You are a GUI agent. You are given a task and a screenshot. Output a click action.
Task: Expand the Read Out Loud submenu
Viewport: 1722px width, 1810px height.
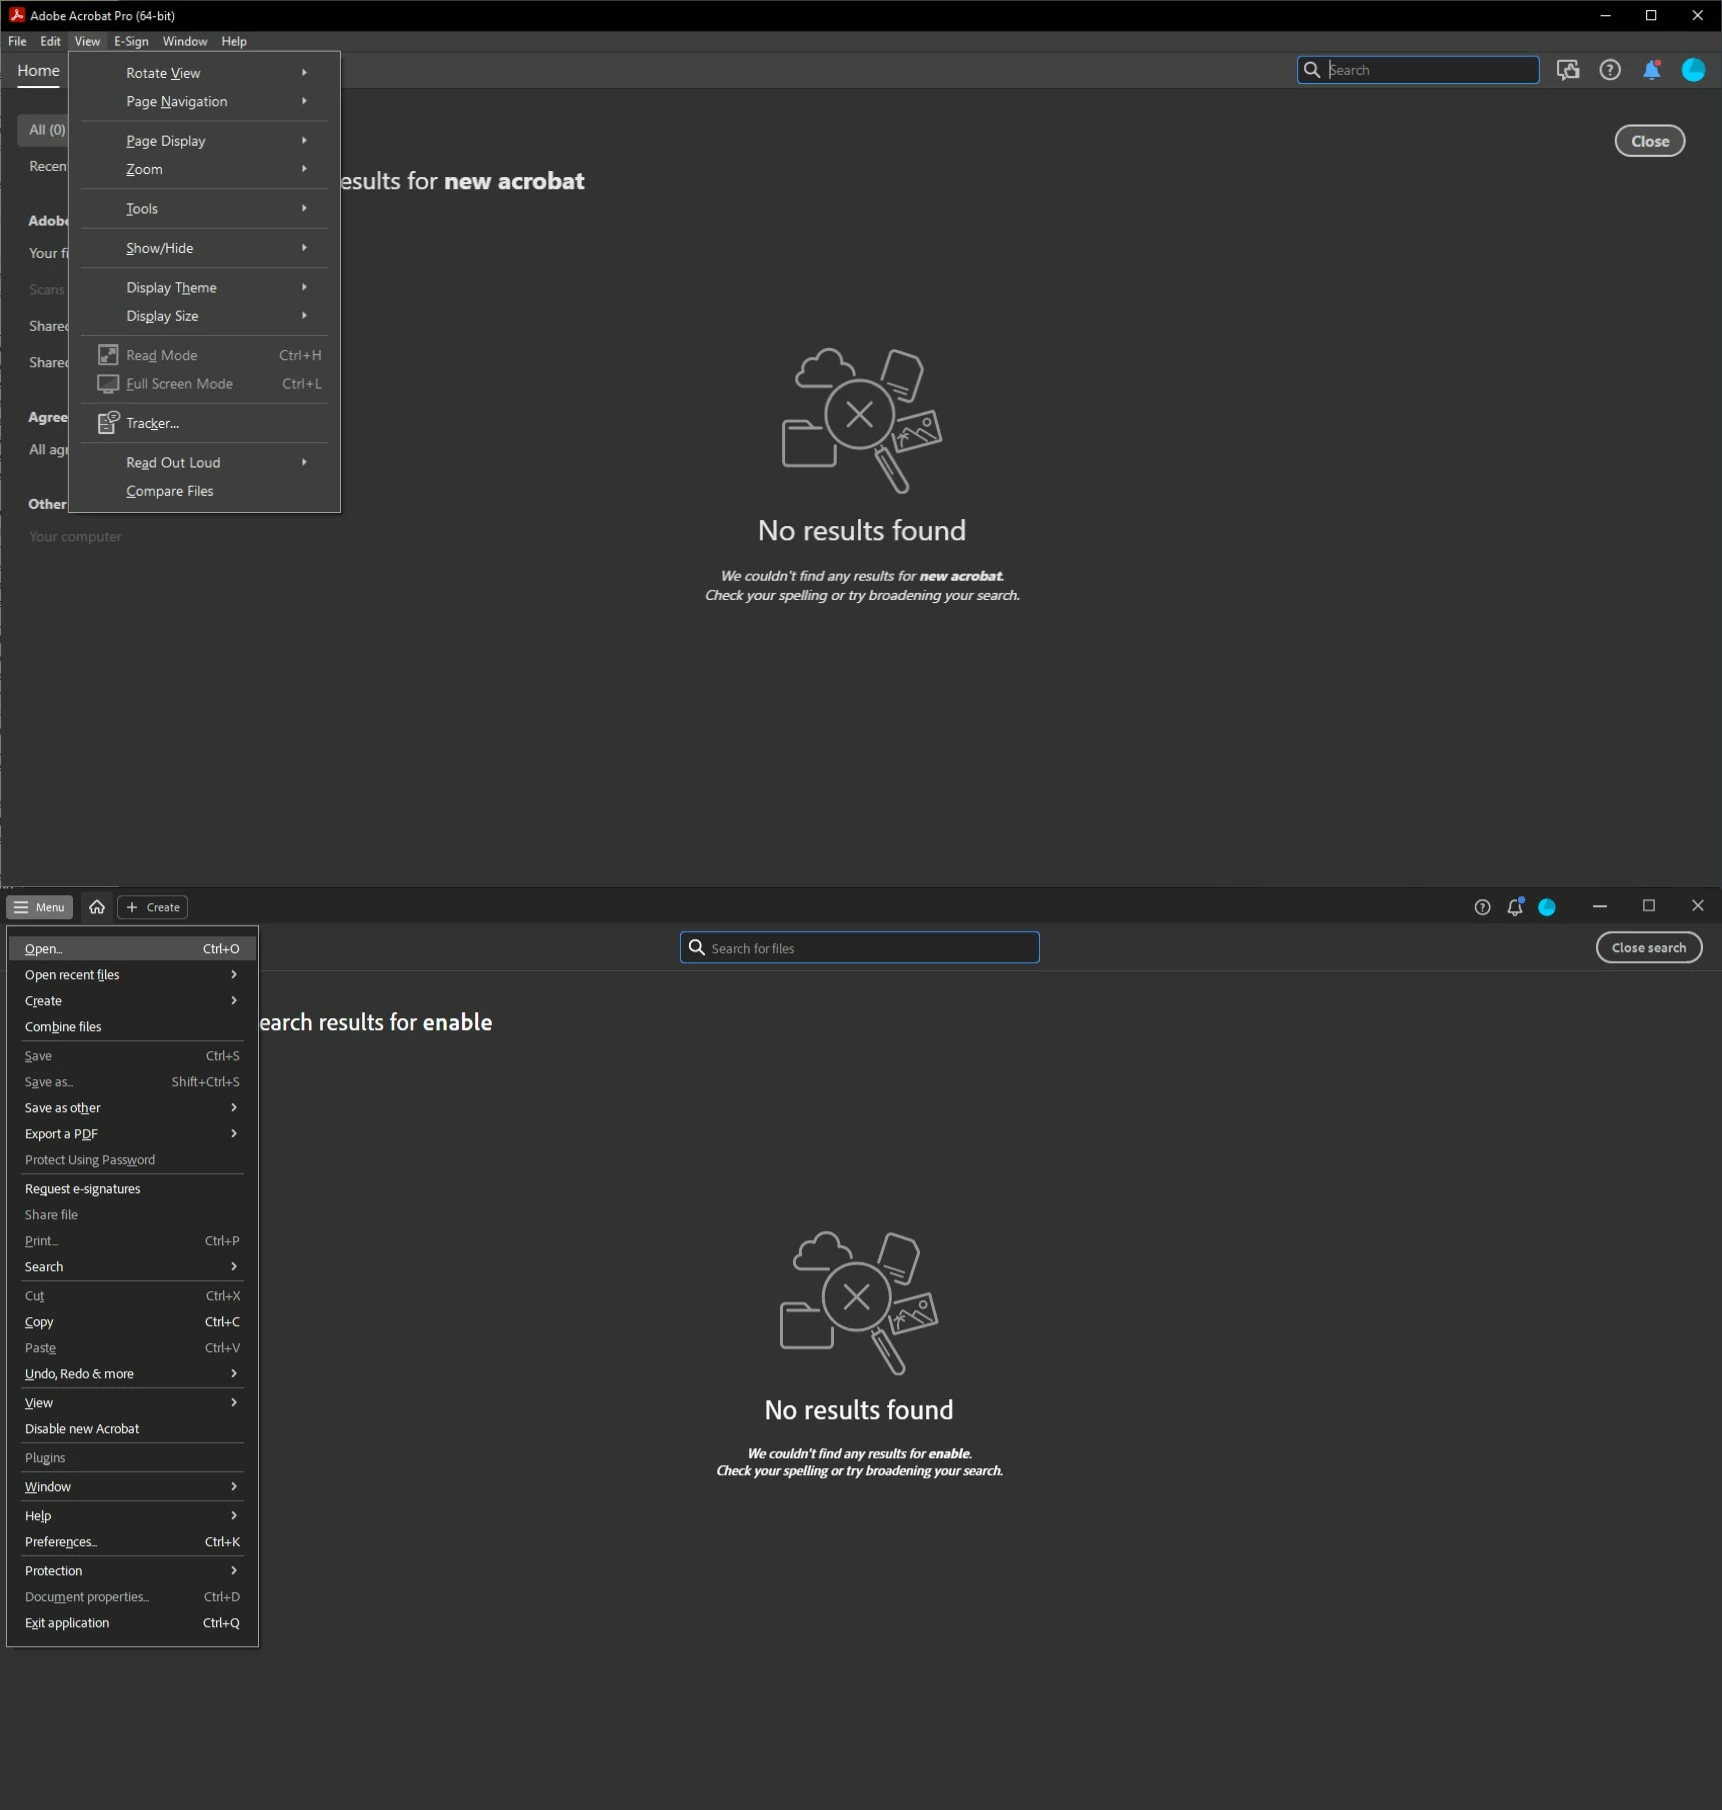tap(204, 462)
